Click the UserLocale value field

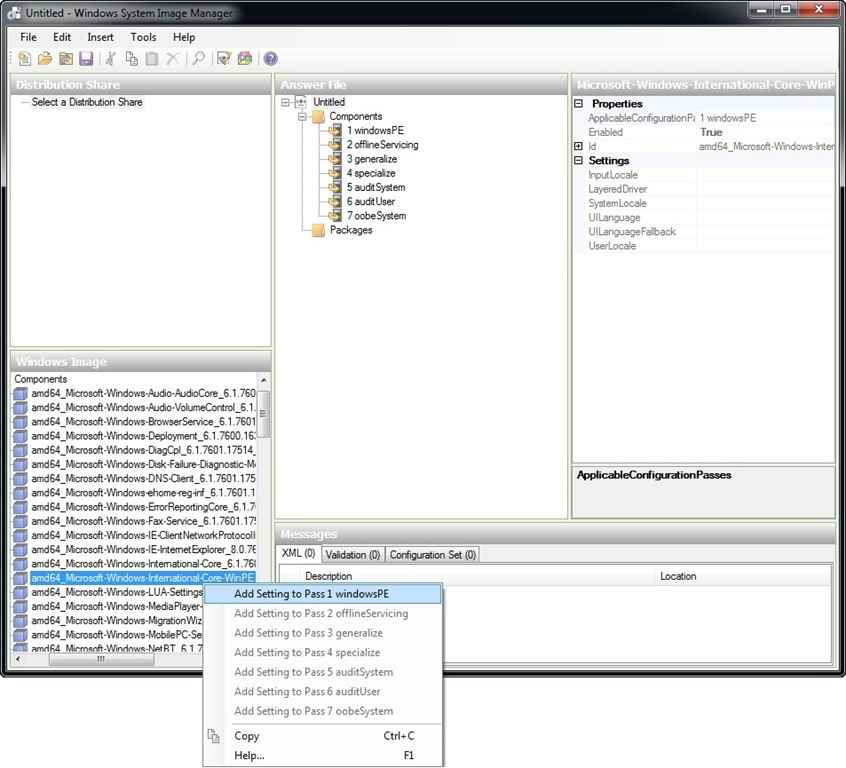coord(765,246)
